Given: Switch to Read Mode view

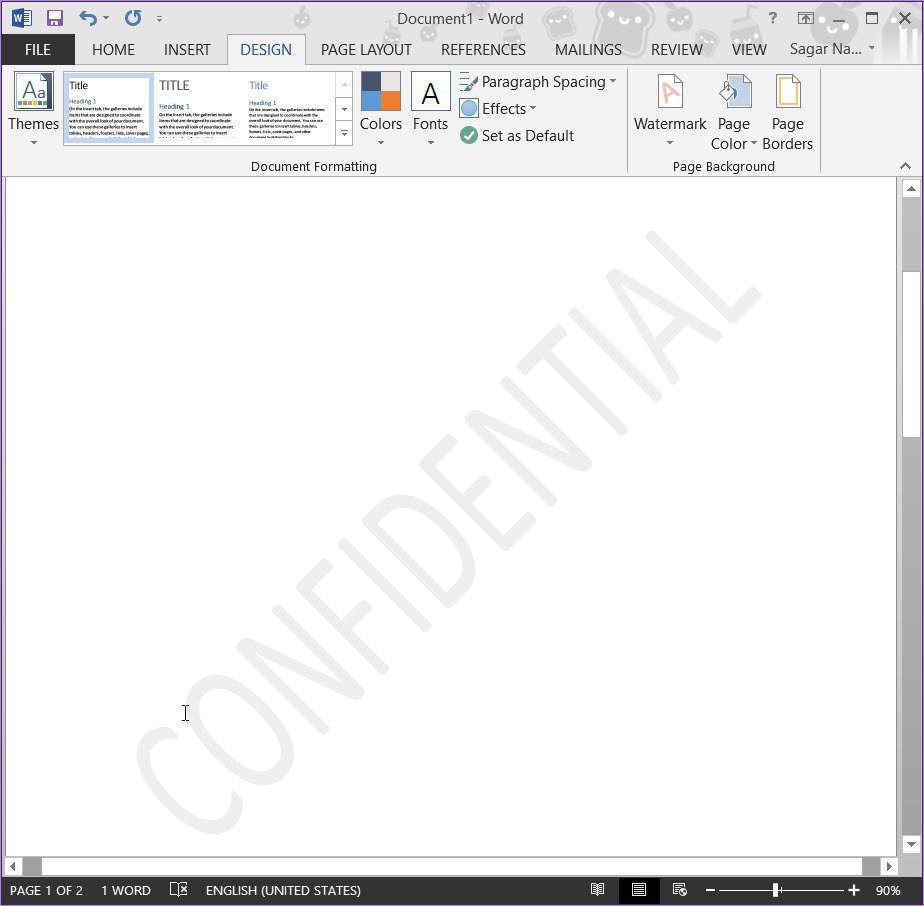Looking at the screenshot, I should pos(598,889).
